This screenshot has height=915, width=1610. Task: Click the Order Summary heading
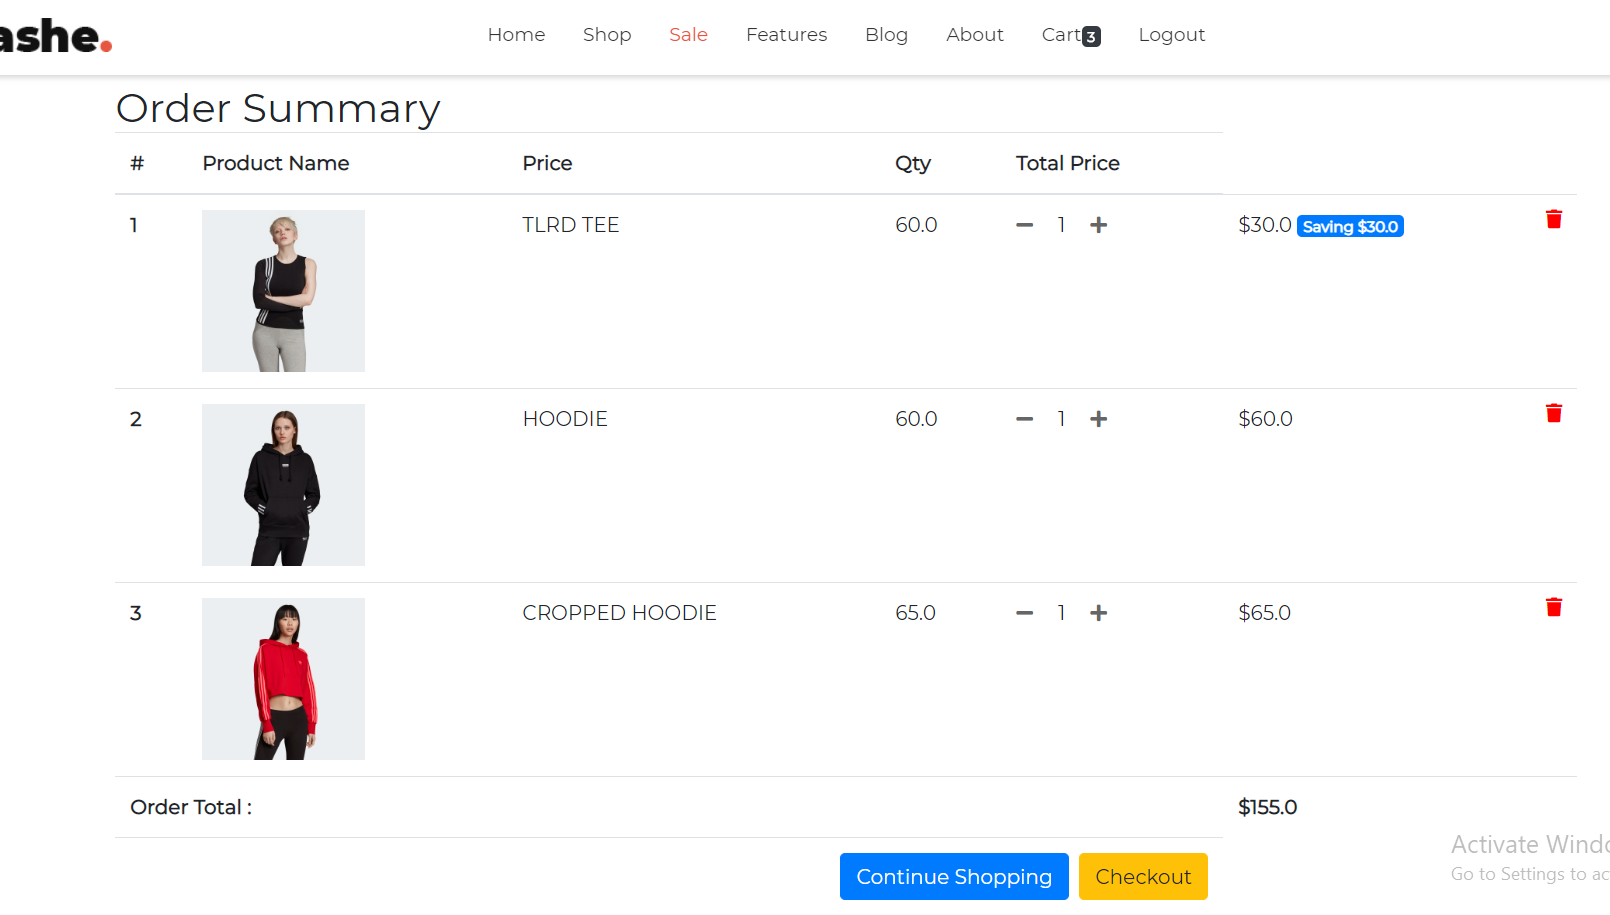tap(278, 108)
